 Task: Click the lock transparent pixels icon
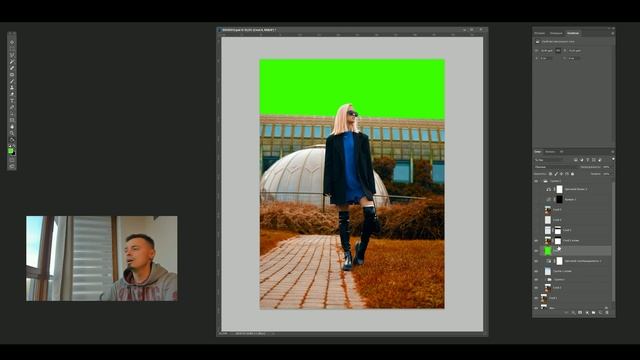click(x=550, y=174)
